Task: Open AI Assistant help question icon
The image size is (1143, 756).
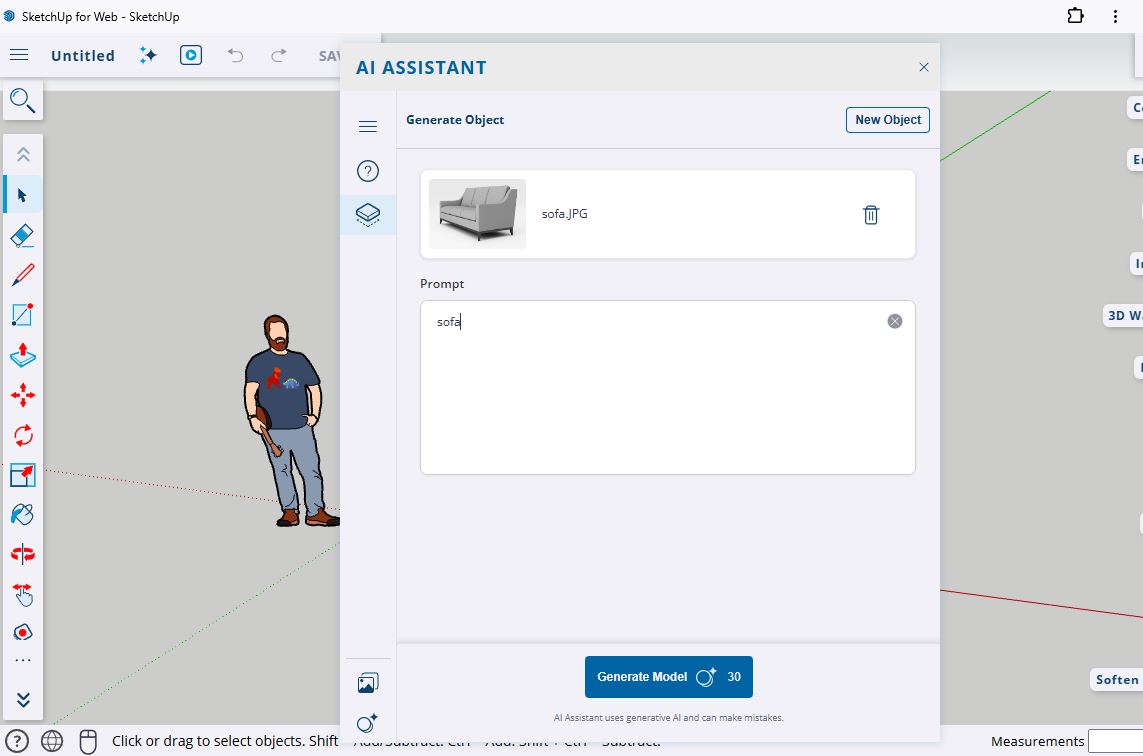Action: (368, 171)
